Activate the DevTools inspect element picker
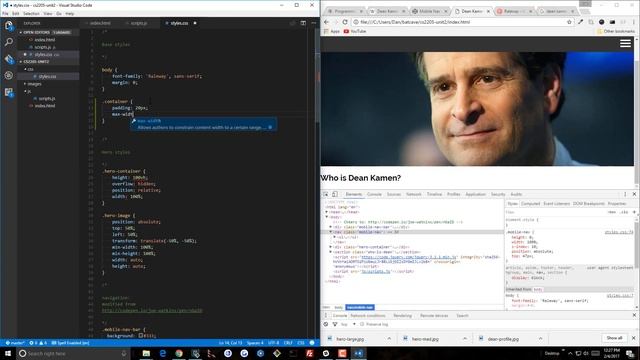The width and height of the screenshot is (640, 360). pyautogui.click(x=326, y=194)
